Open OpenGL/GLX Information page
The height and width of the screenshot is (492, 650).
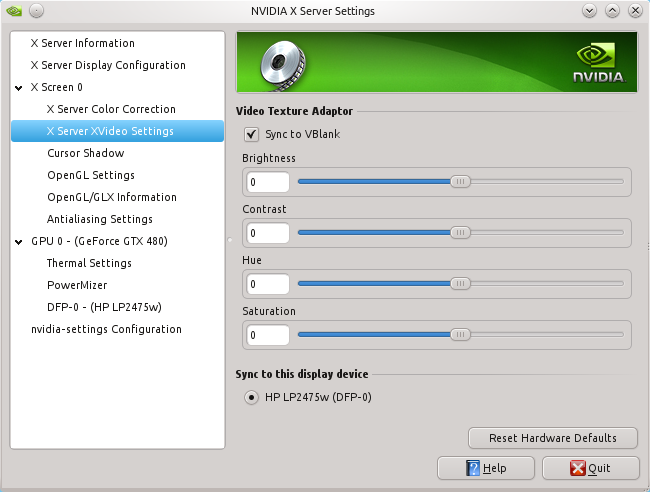click(112, 197)
